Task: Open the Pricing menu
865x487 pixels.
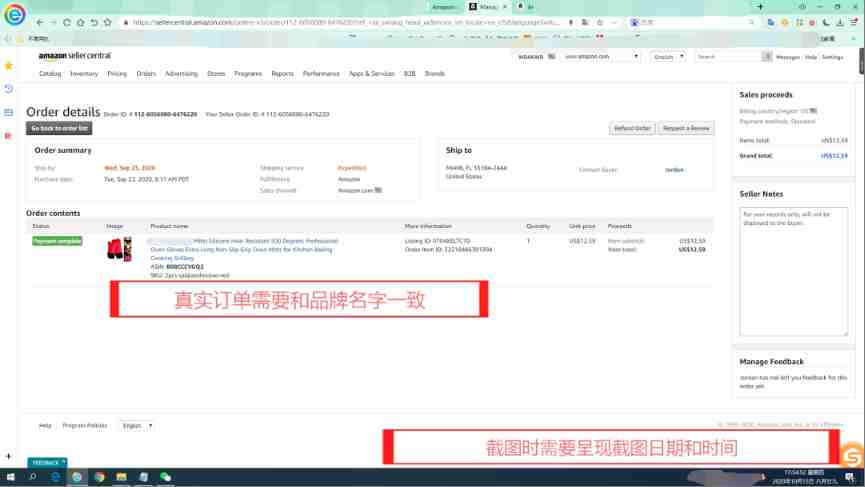Action: coord(117,73)
